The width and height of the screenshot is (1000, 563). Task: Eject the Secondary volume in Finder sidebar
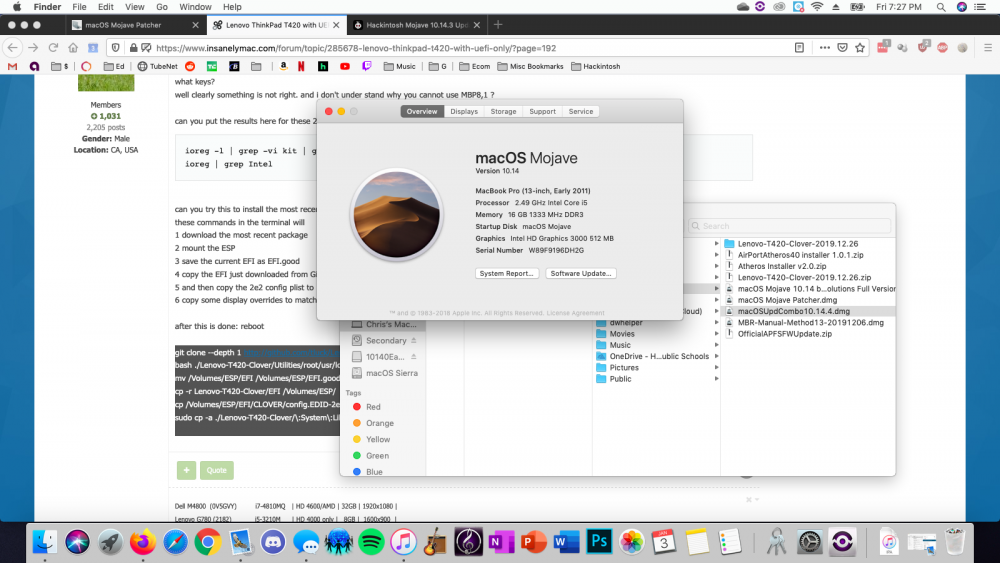[413, 340]
